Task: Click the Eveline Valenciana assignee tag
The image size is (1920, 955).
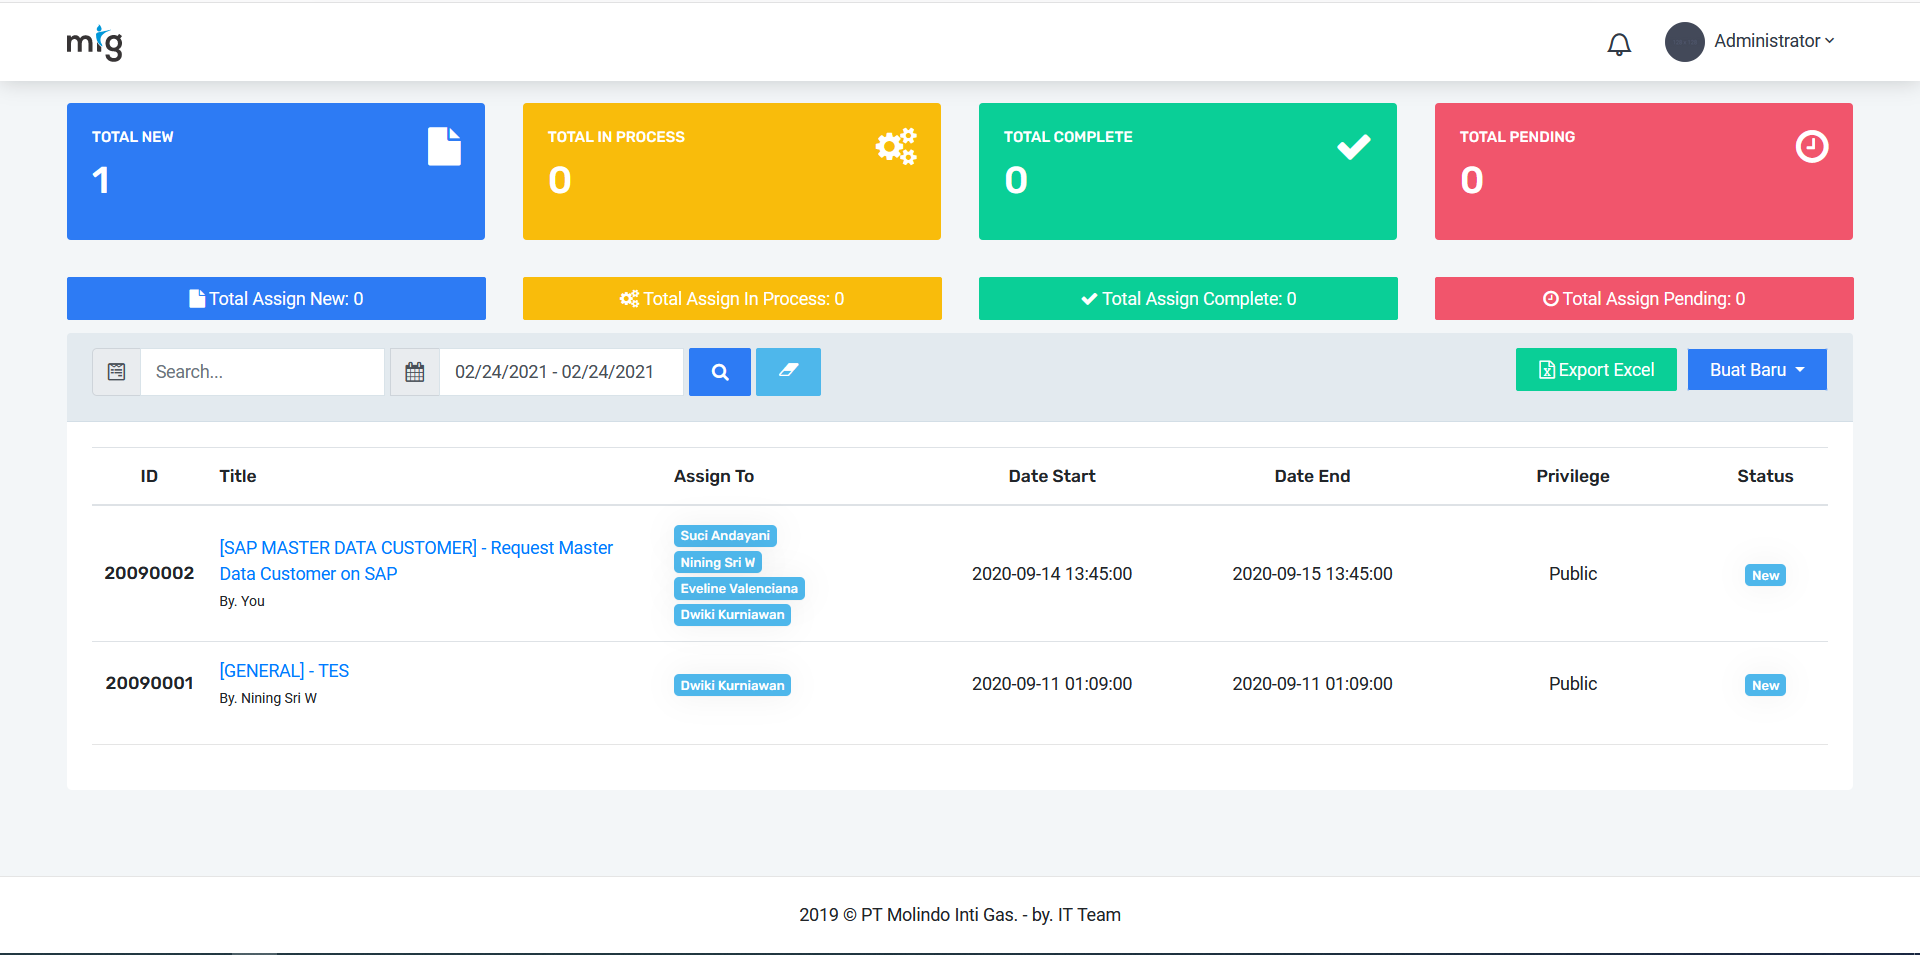Action: [739, 589]
